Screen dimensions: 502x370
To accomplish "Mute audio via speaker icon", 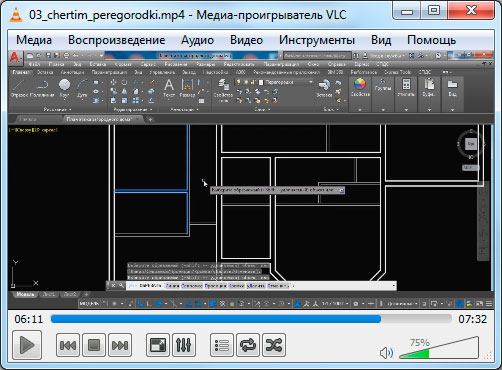I will tap(386, 353).
